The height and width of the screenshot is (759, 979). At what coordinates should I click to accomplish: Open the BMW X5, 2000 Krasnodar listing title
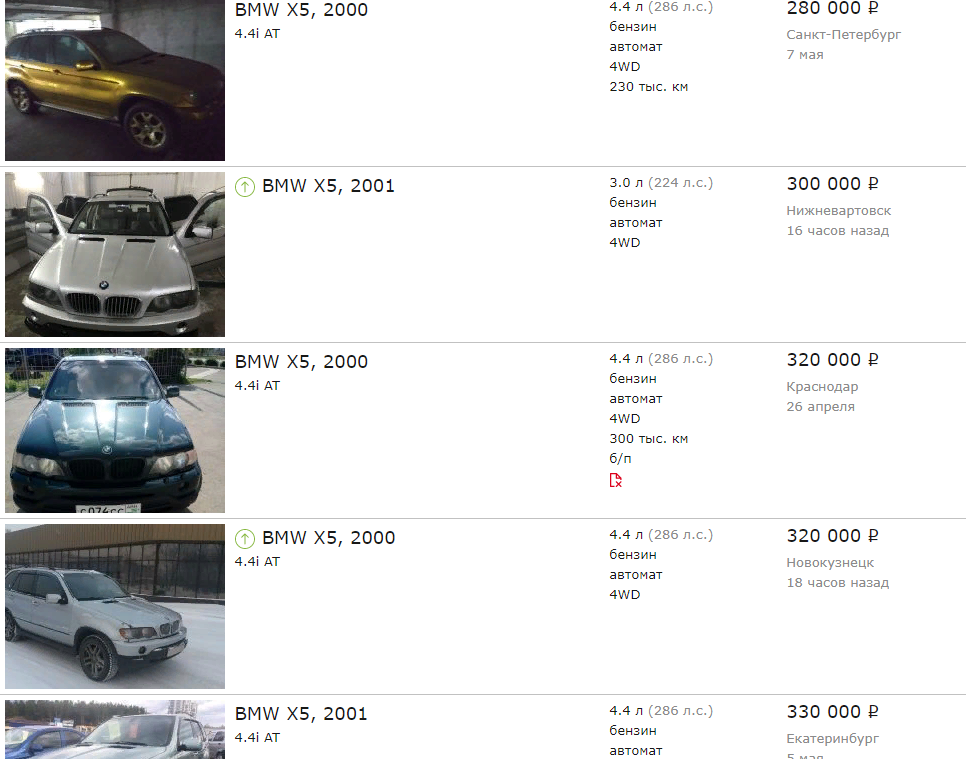[301, 362]
